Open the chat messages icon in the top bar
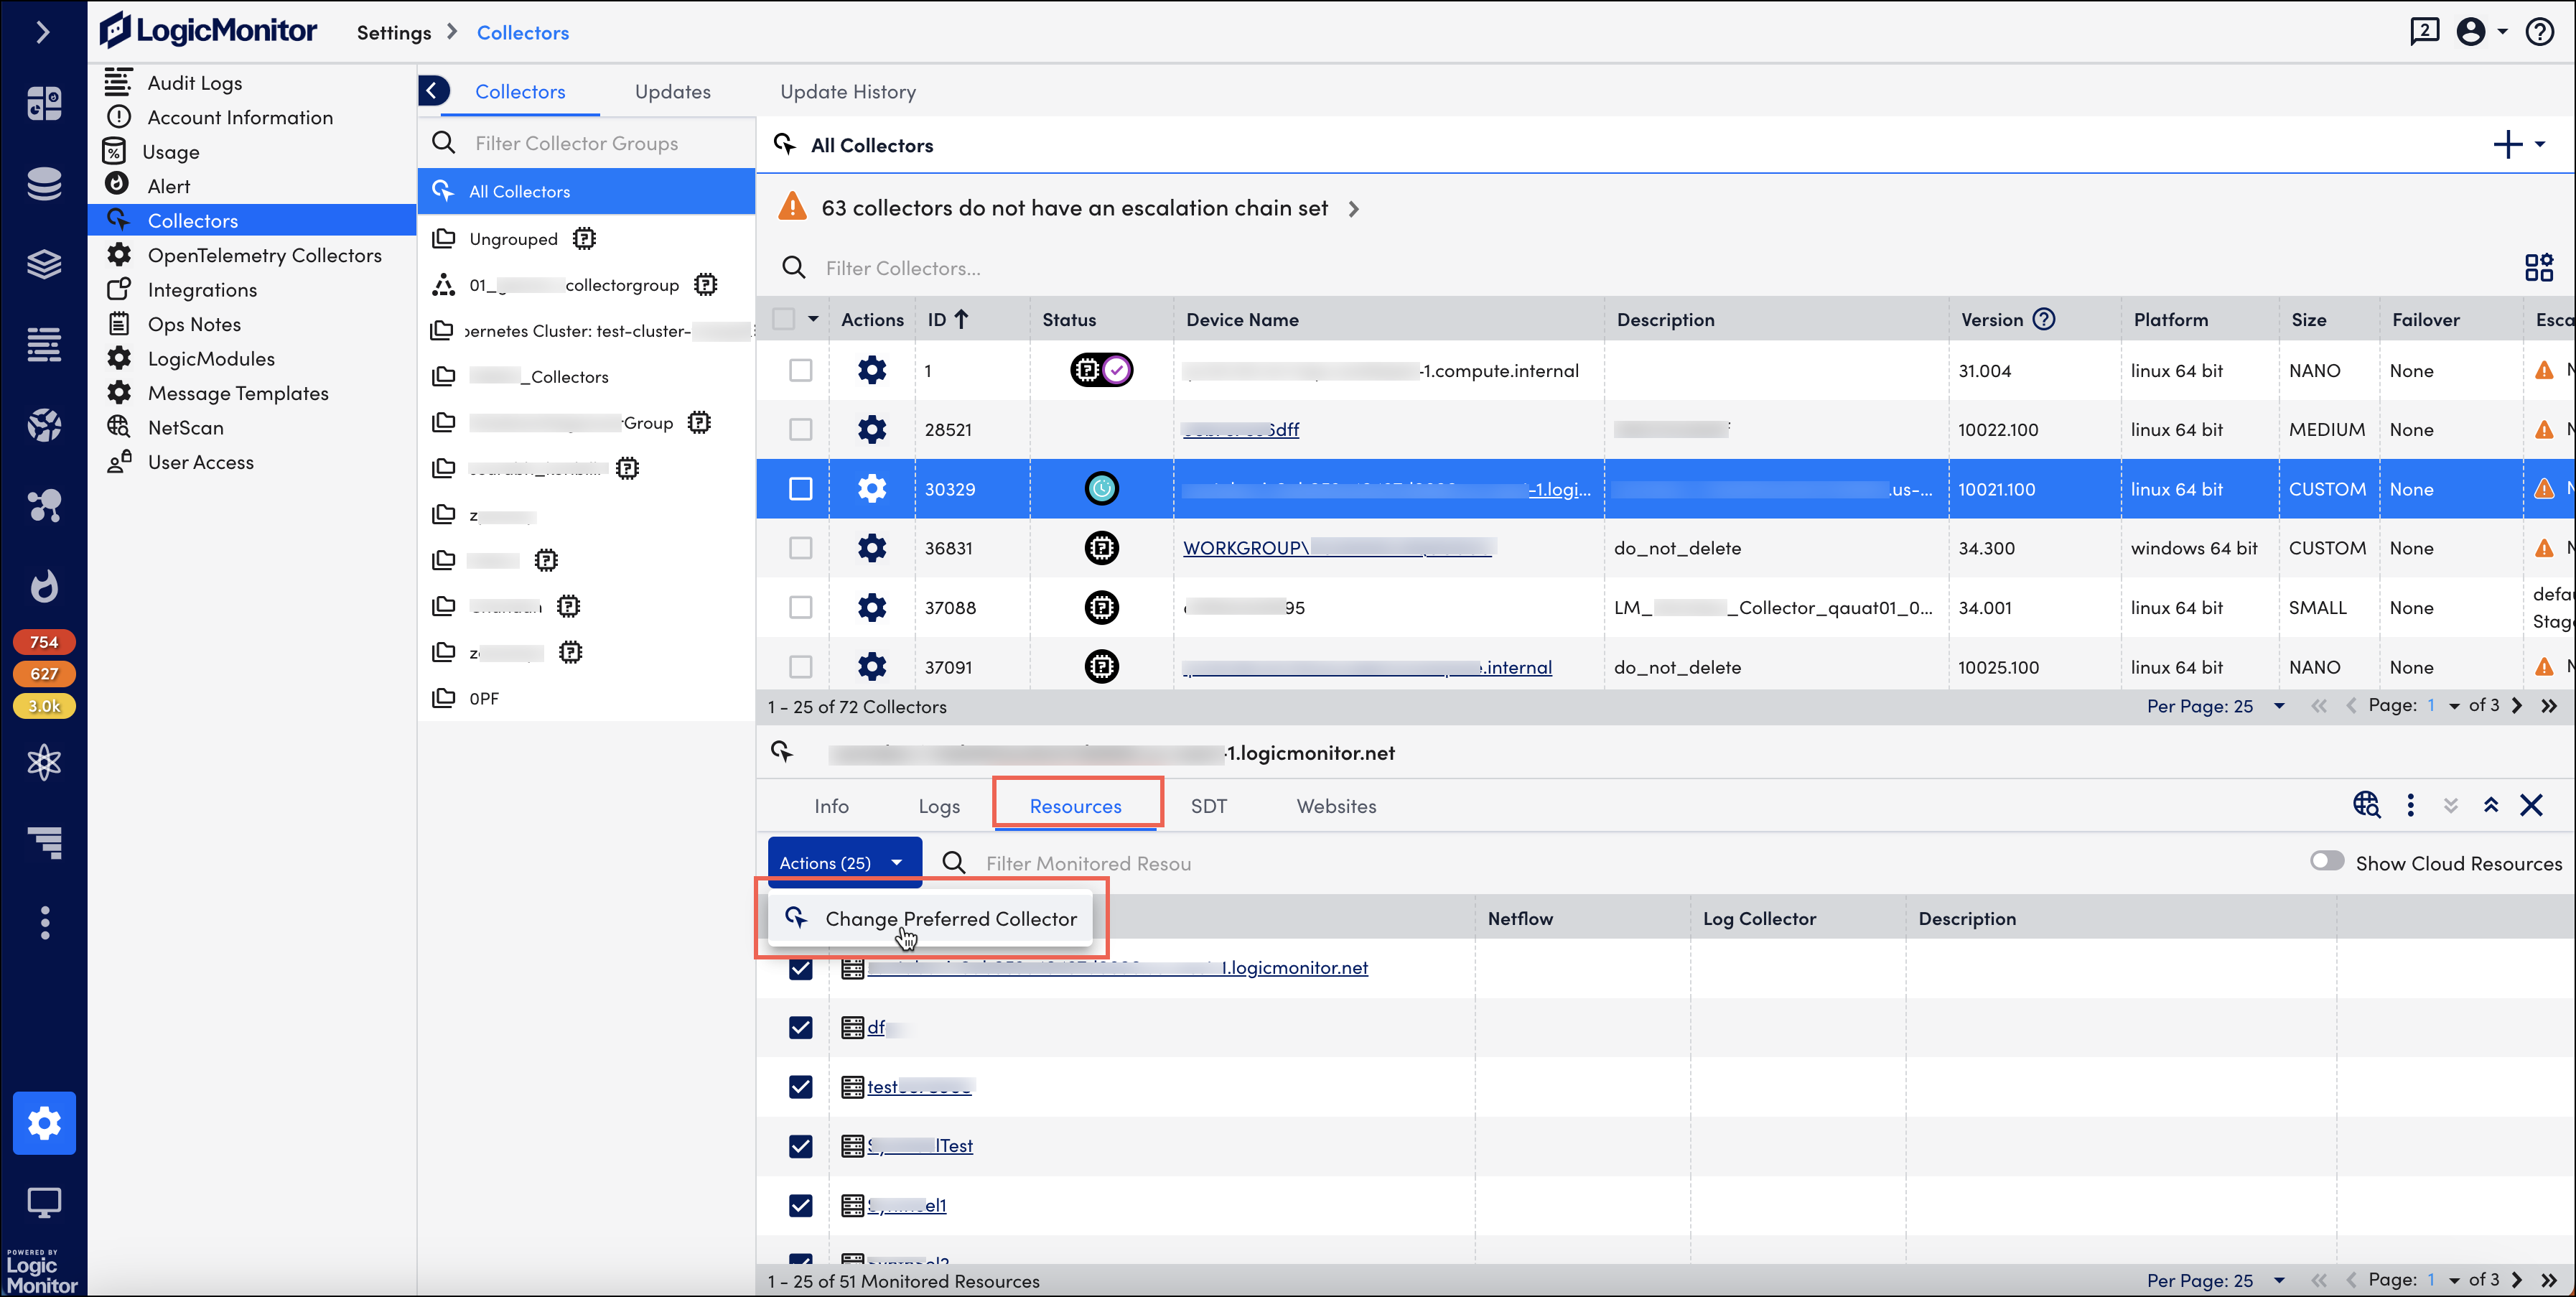Viewport: 2576px width, 1297px height. [x=2424, y=32]
